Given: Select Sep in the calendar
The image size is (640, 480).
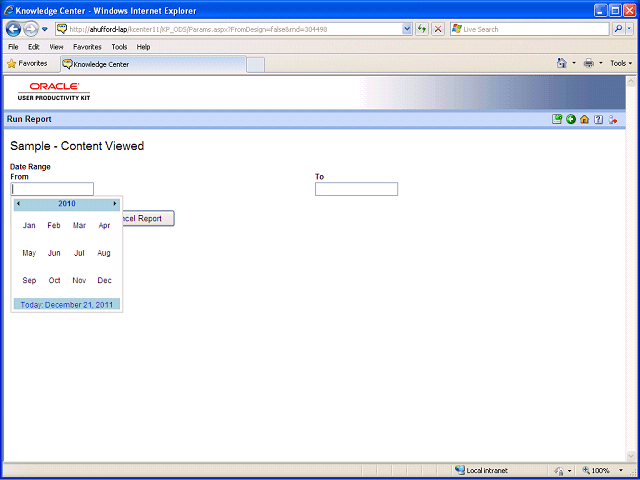Looking at the screenshot, I should (x=29, y=280).
